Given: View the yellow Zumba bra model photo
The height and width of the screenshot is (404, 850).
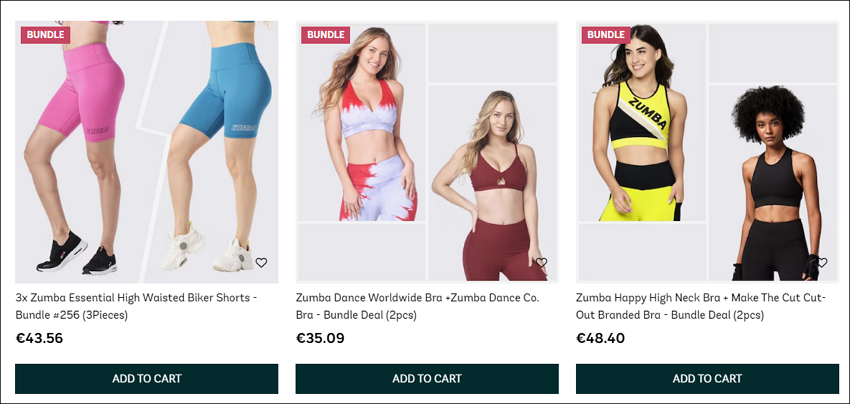Looking at the screenshot, I should pyautogui.click(x=642, y=122).
